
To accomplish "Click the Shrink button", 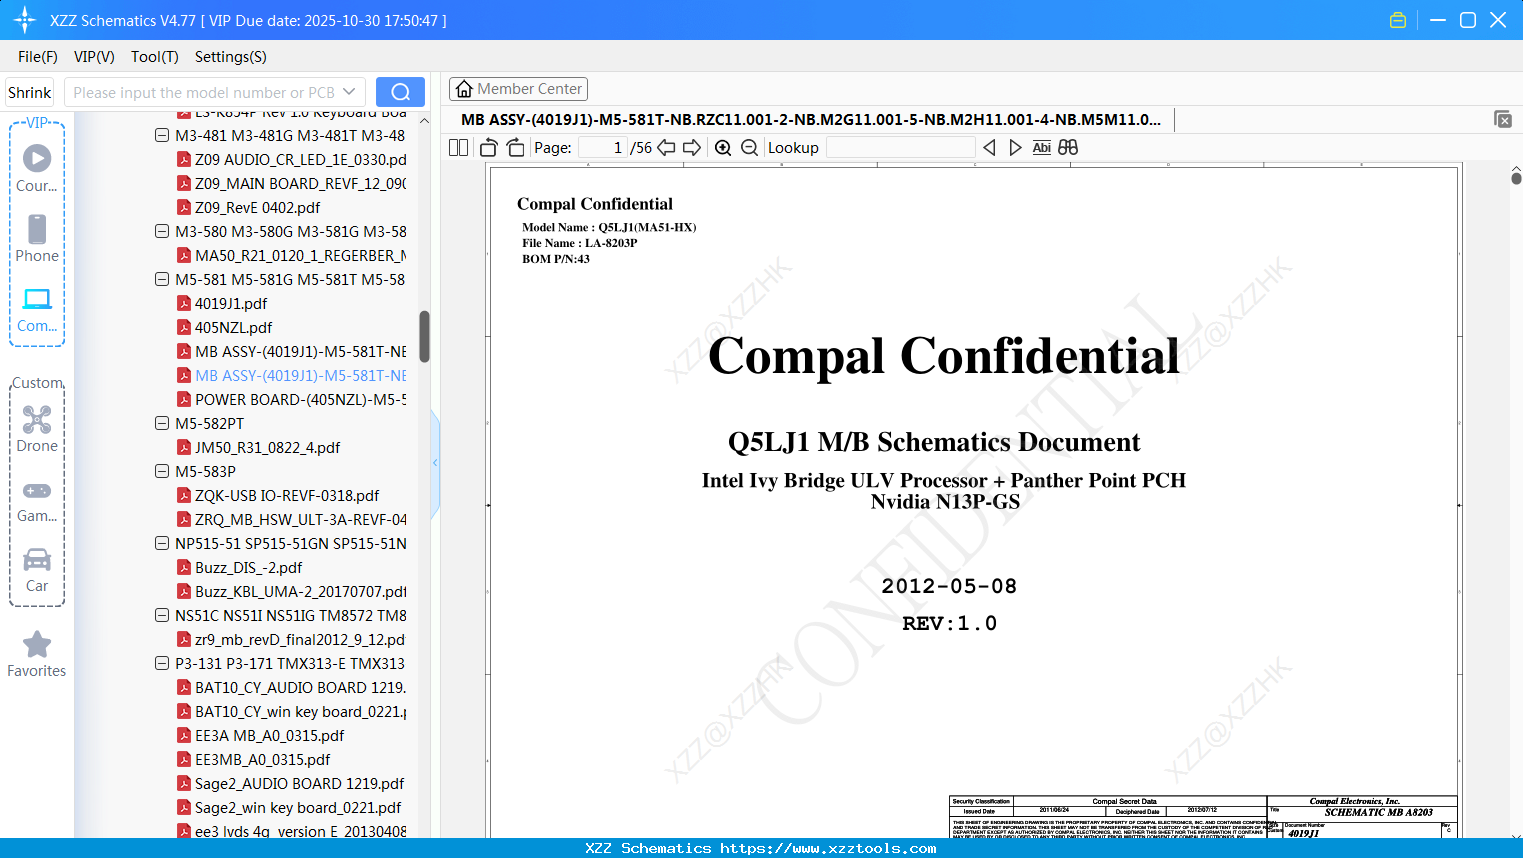I will click(x=30, y=92).
